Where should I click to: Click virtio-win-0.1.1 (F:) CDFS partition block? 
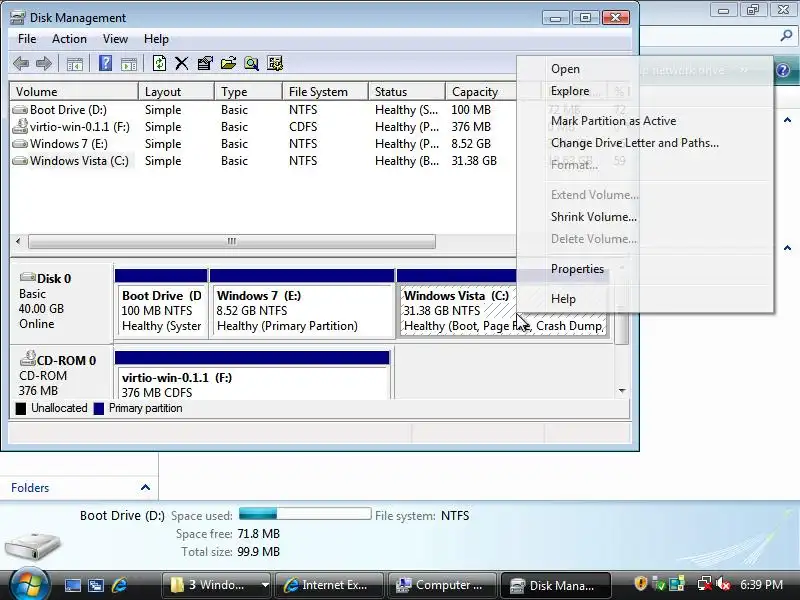click(253, 383)
